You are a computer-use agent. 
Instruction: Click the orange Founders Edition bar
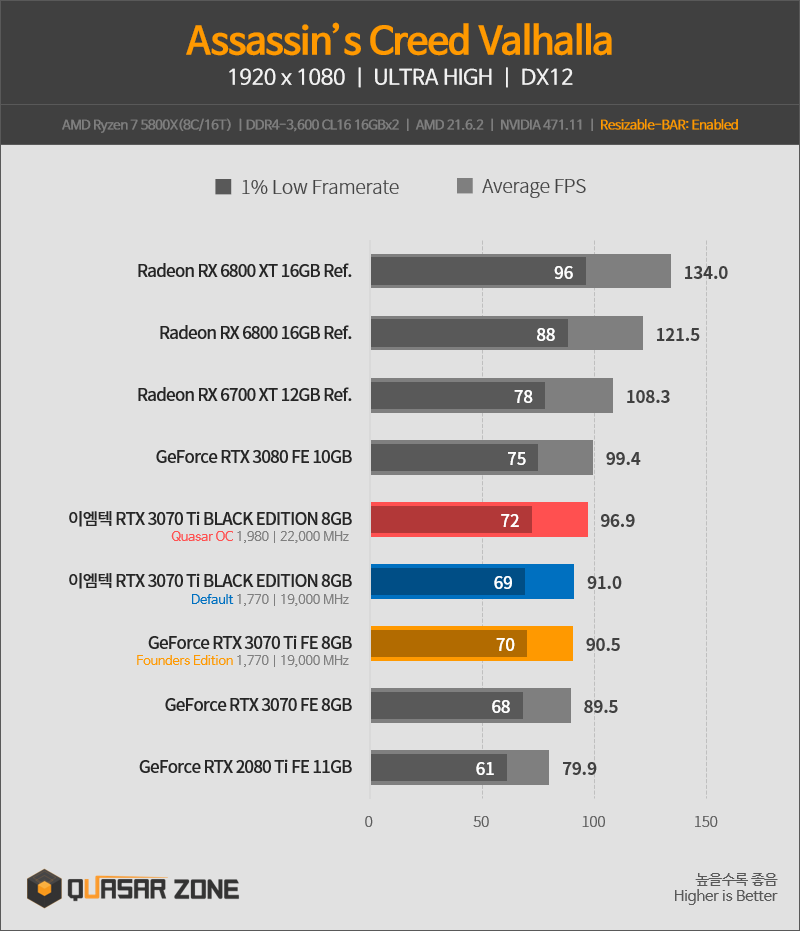click(472, 644)
